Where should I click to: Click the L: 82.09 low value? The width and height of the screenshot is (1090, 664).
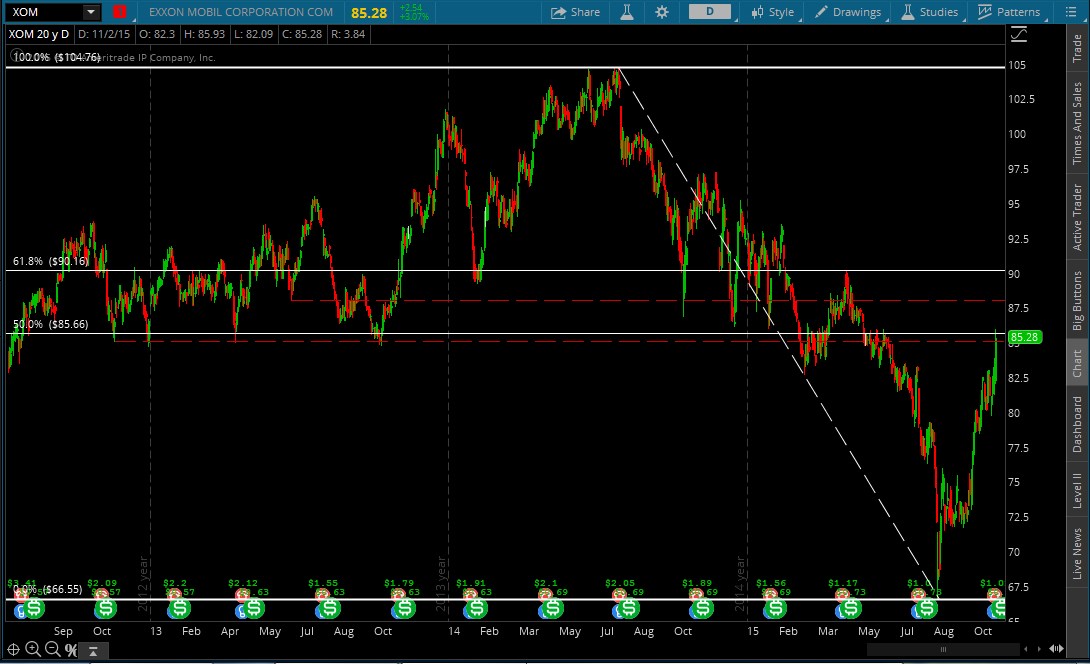(x=254, y=34)
